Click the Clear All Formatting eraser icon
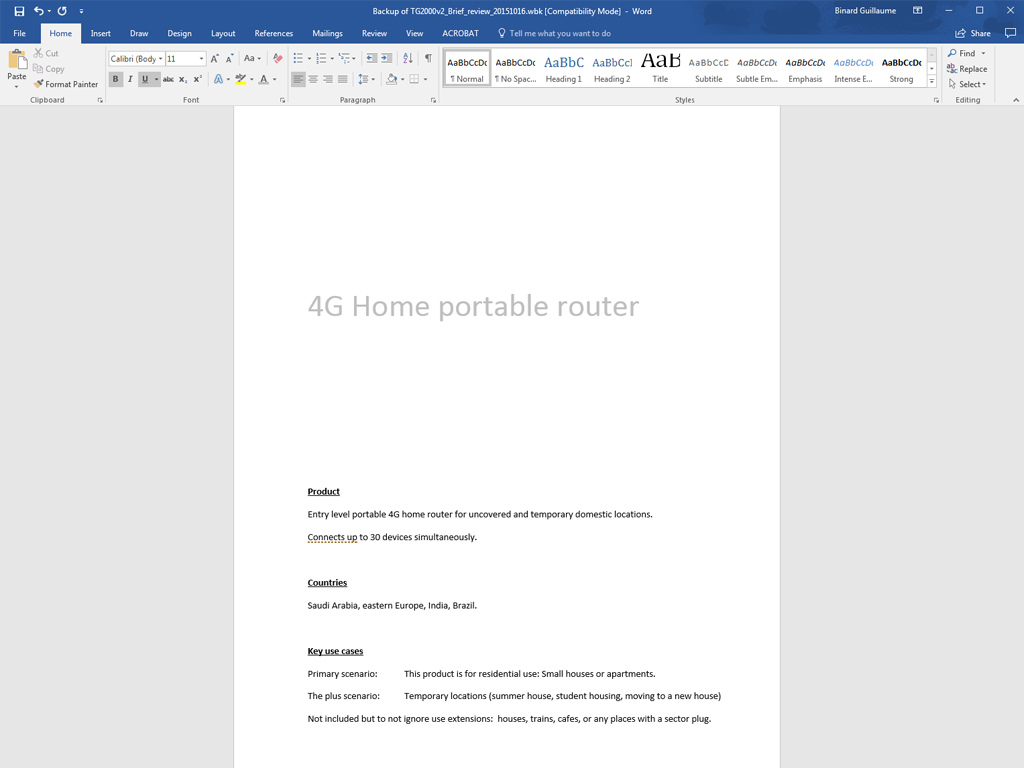Viewport: 1024px width, 768px height. (x=278, y=59)
